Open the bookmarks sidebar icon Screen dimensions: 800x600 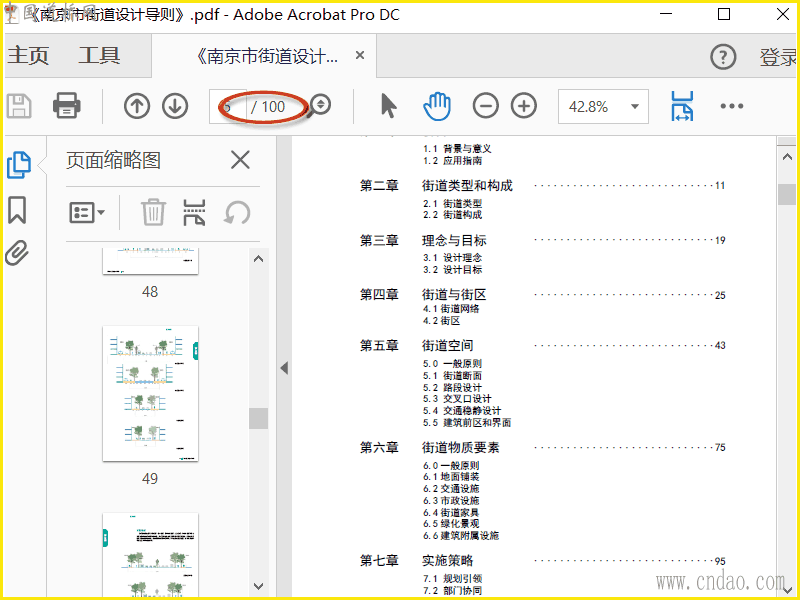point(17,210)
